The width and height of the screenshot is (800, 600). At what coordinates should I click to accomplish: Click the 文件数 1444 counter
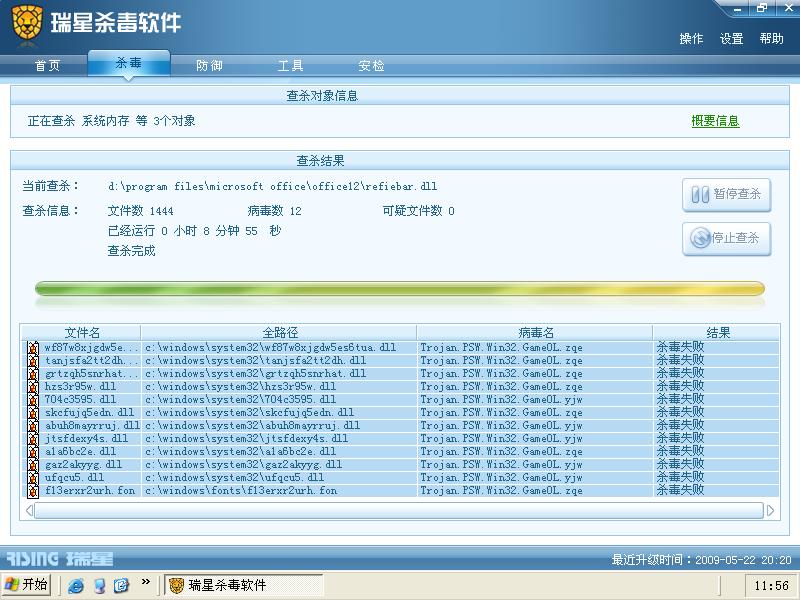140,211
